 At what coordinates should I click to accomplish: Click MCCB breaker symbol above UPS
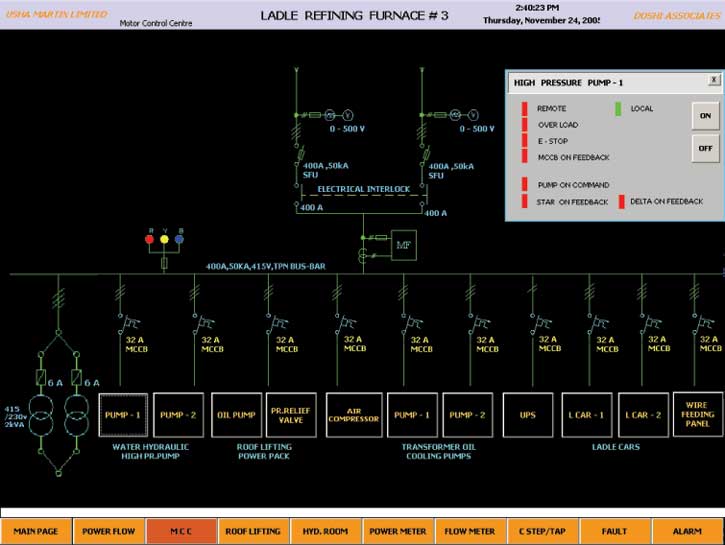click(540, 323)
